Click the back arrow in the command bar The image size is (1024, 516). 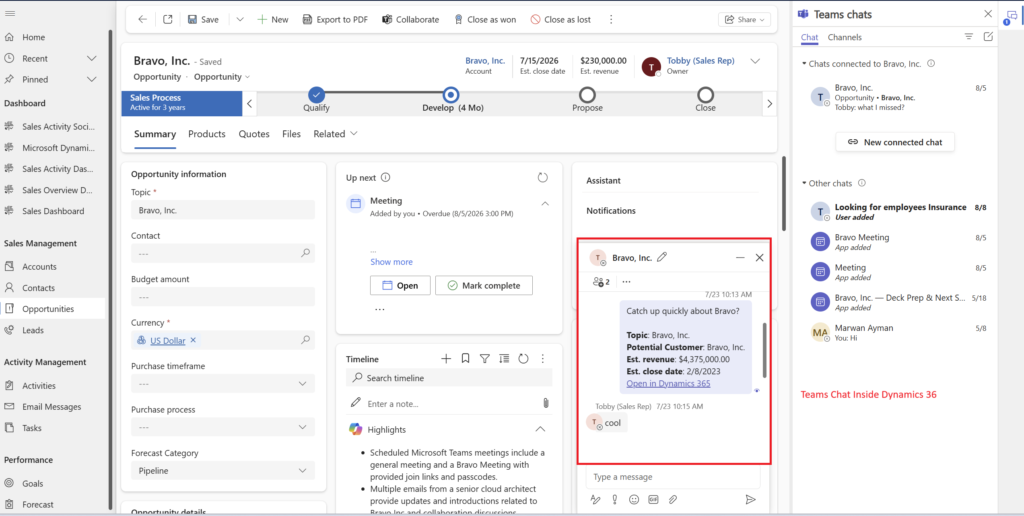[142, 20]
